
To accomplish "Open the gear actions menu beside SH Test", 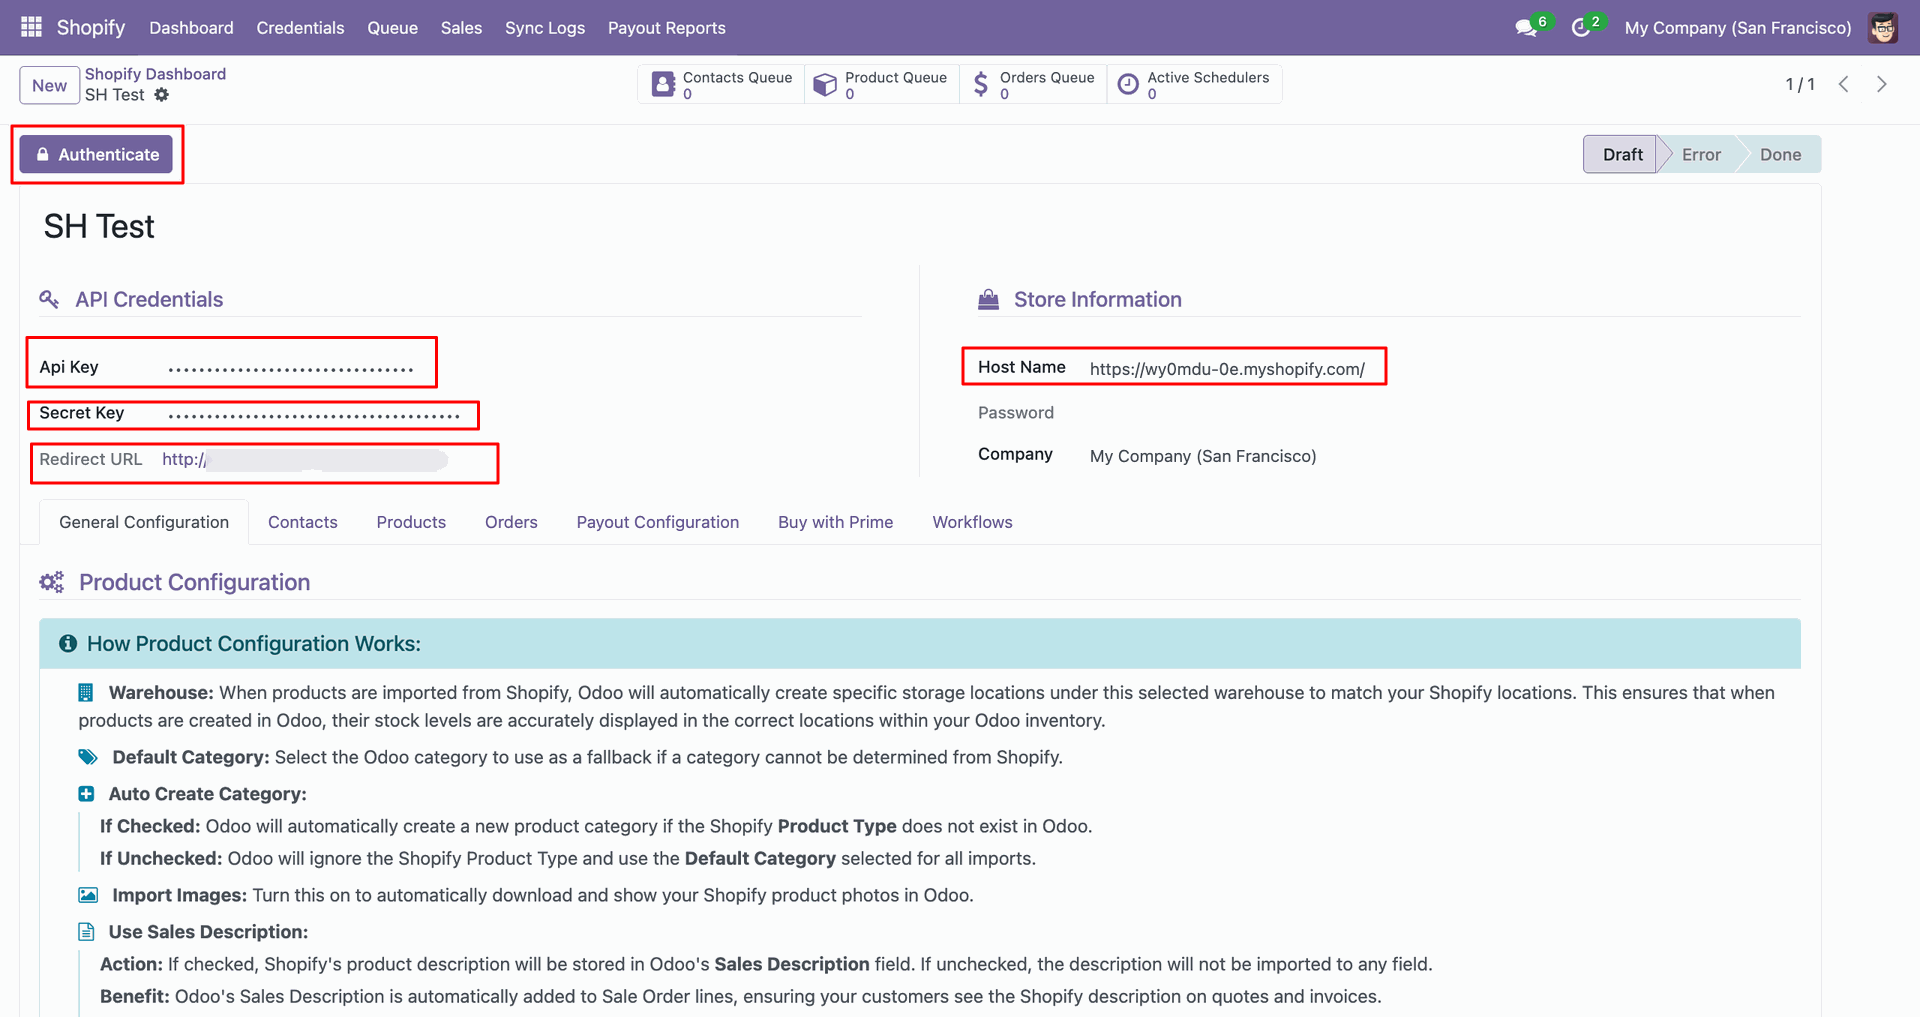I will point(162,95).
